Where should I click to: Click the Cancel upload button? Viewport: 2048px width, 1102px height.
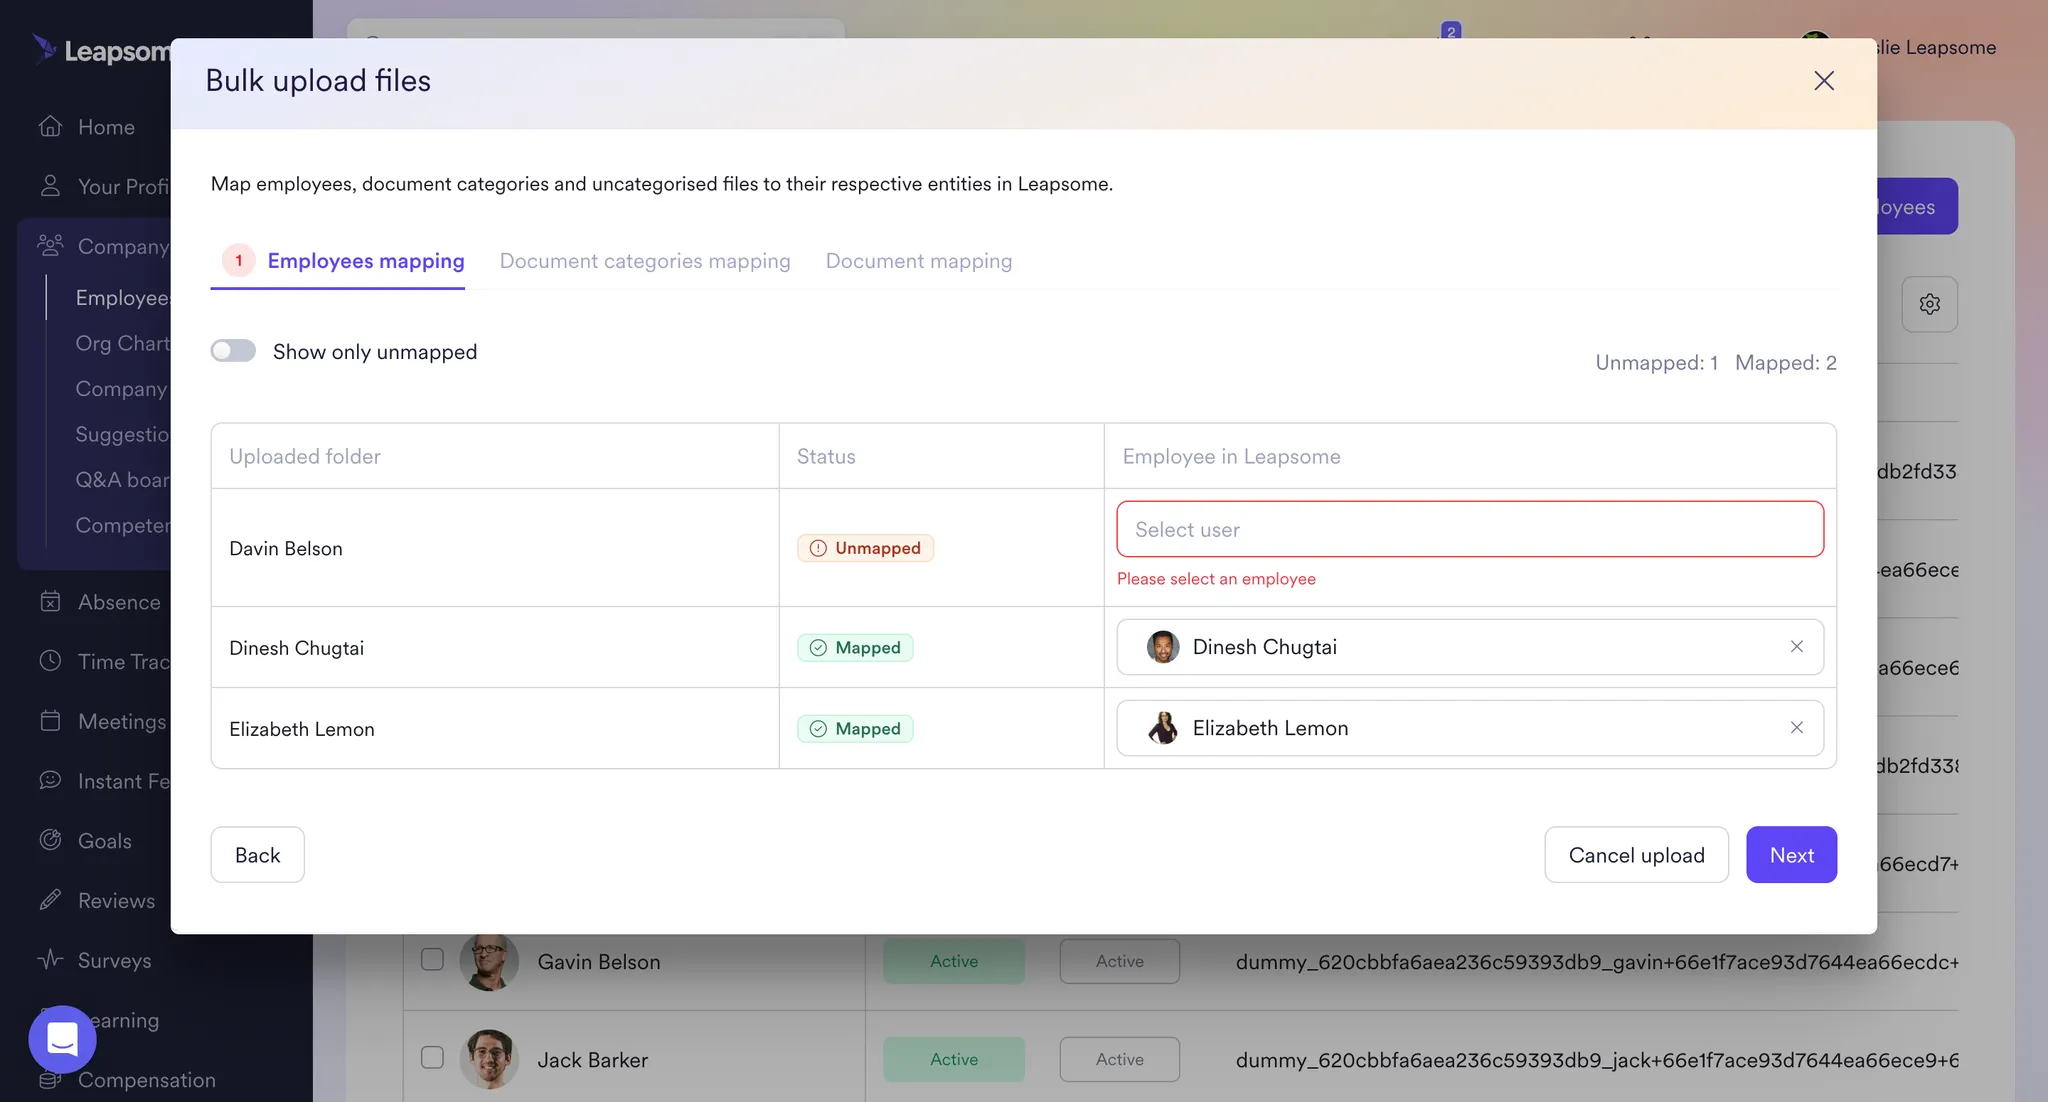click(1636, 855)
